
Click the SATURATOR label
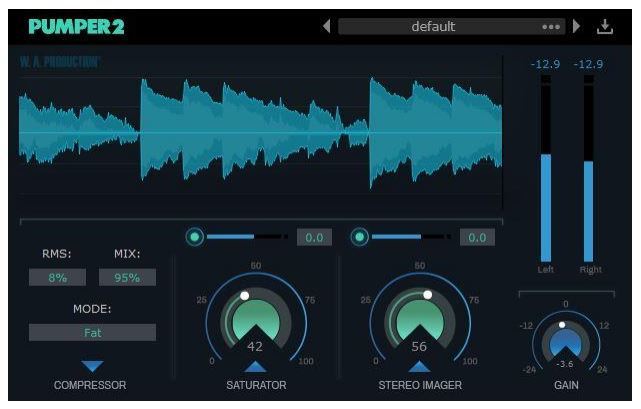tap(256, 385)
